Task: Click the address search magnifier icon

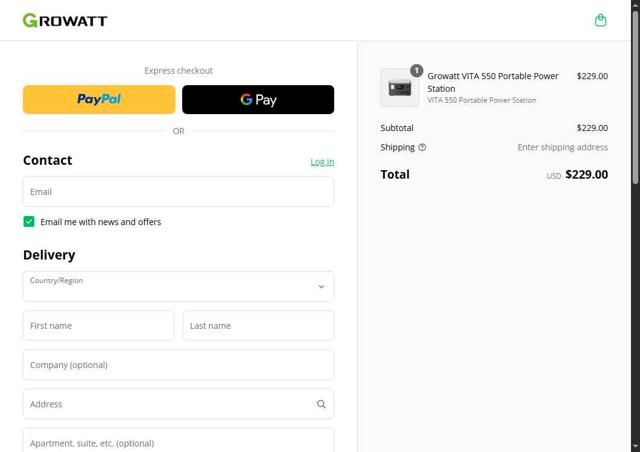Action: click(321, 404)
